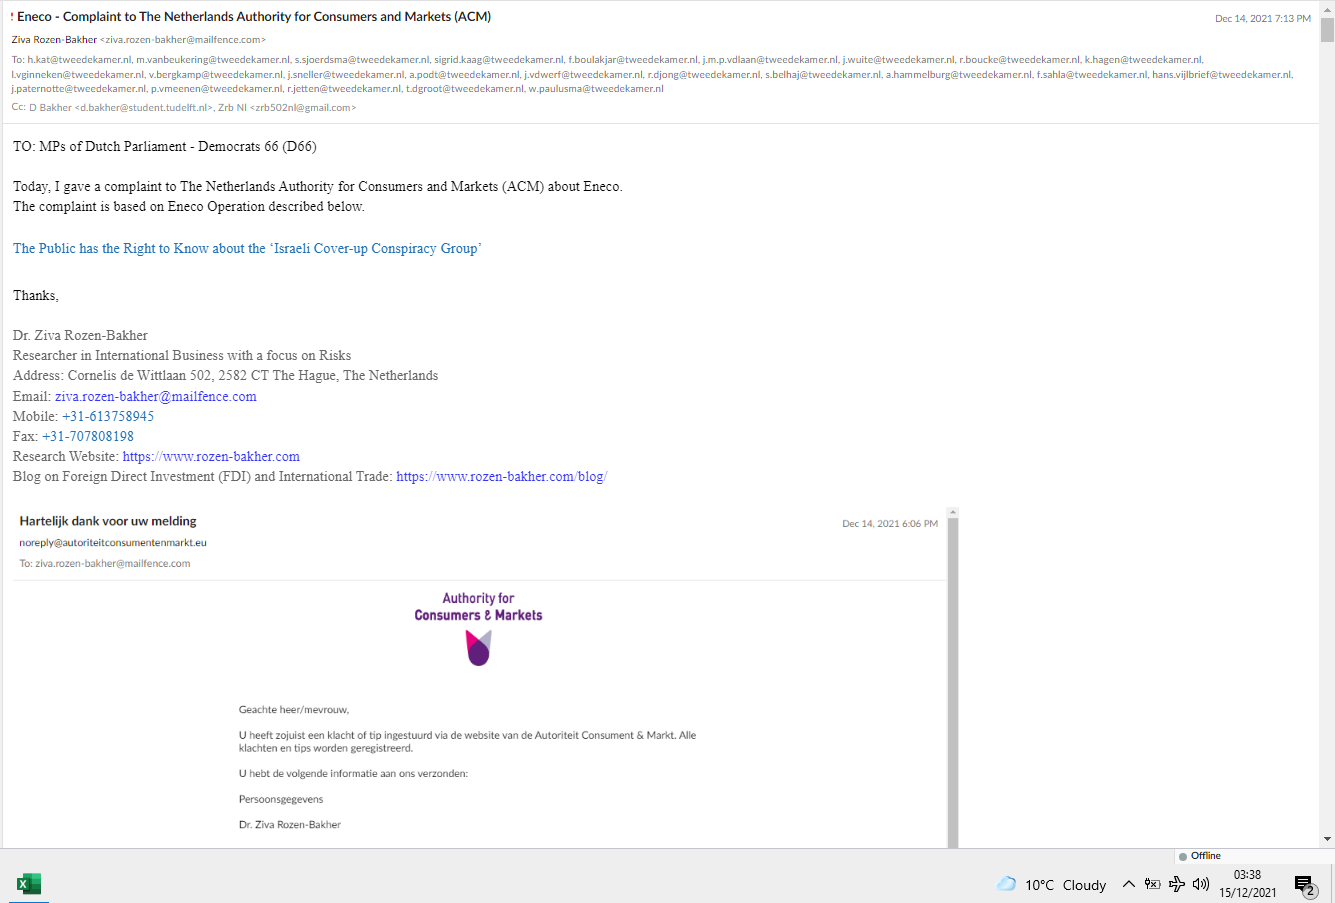1335x903 pixels.
Task: Click the 'Thanks,' line in the email body
Action: pyautogui.click(x=36, y=296)
